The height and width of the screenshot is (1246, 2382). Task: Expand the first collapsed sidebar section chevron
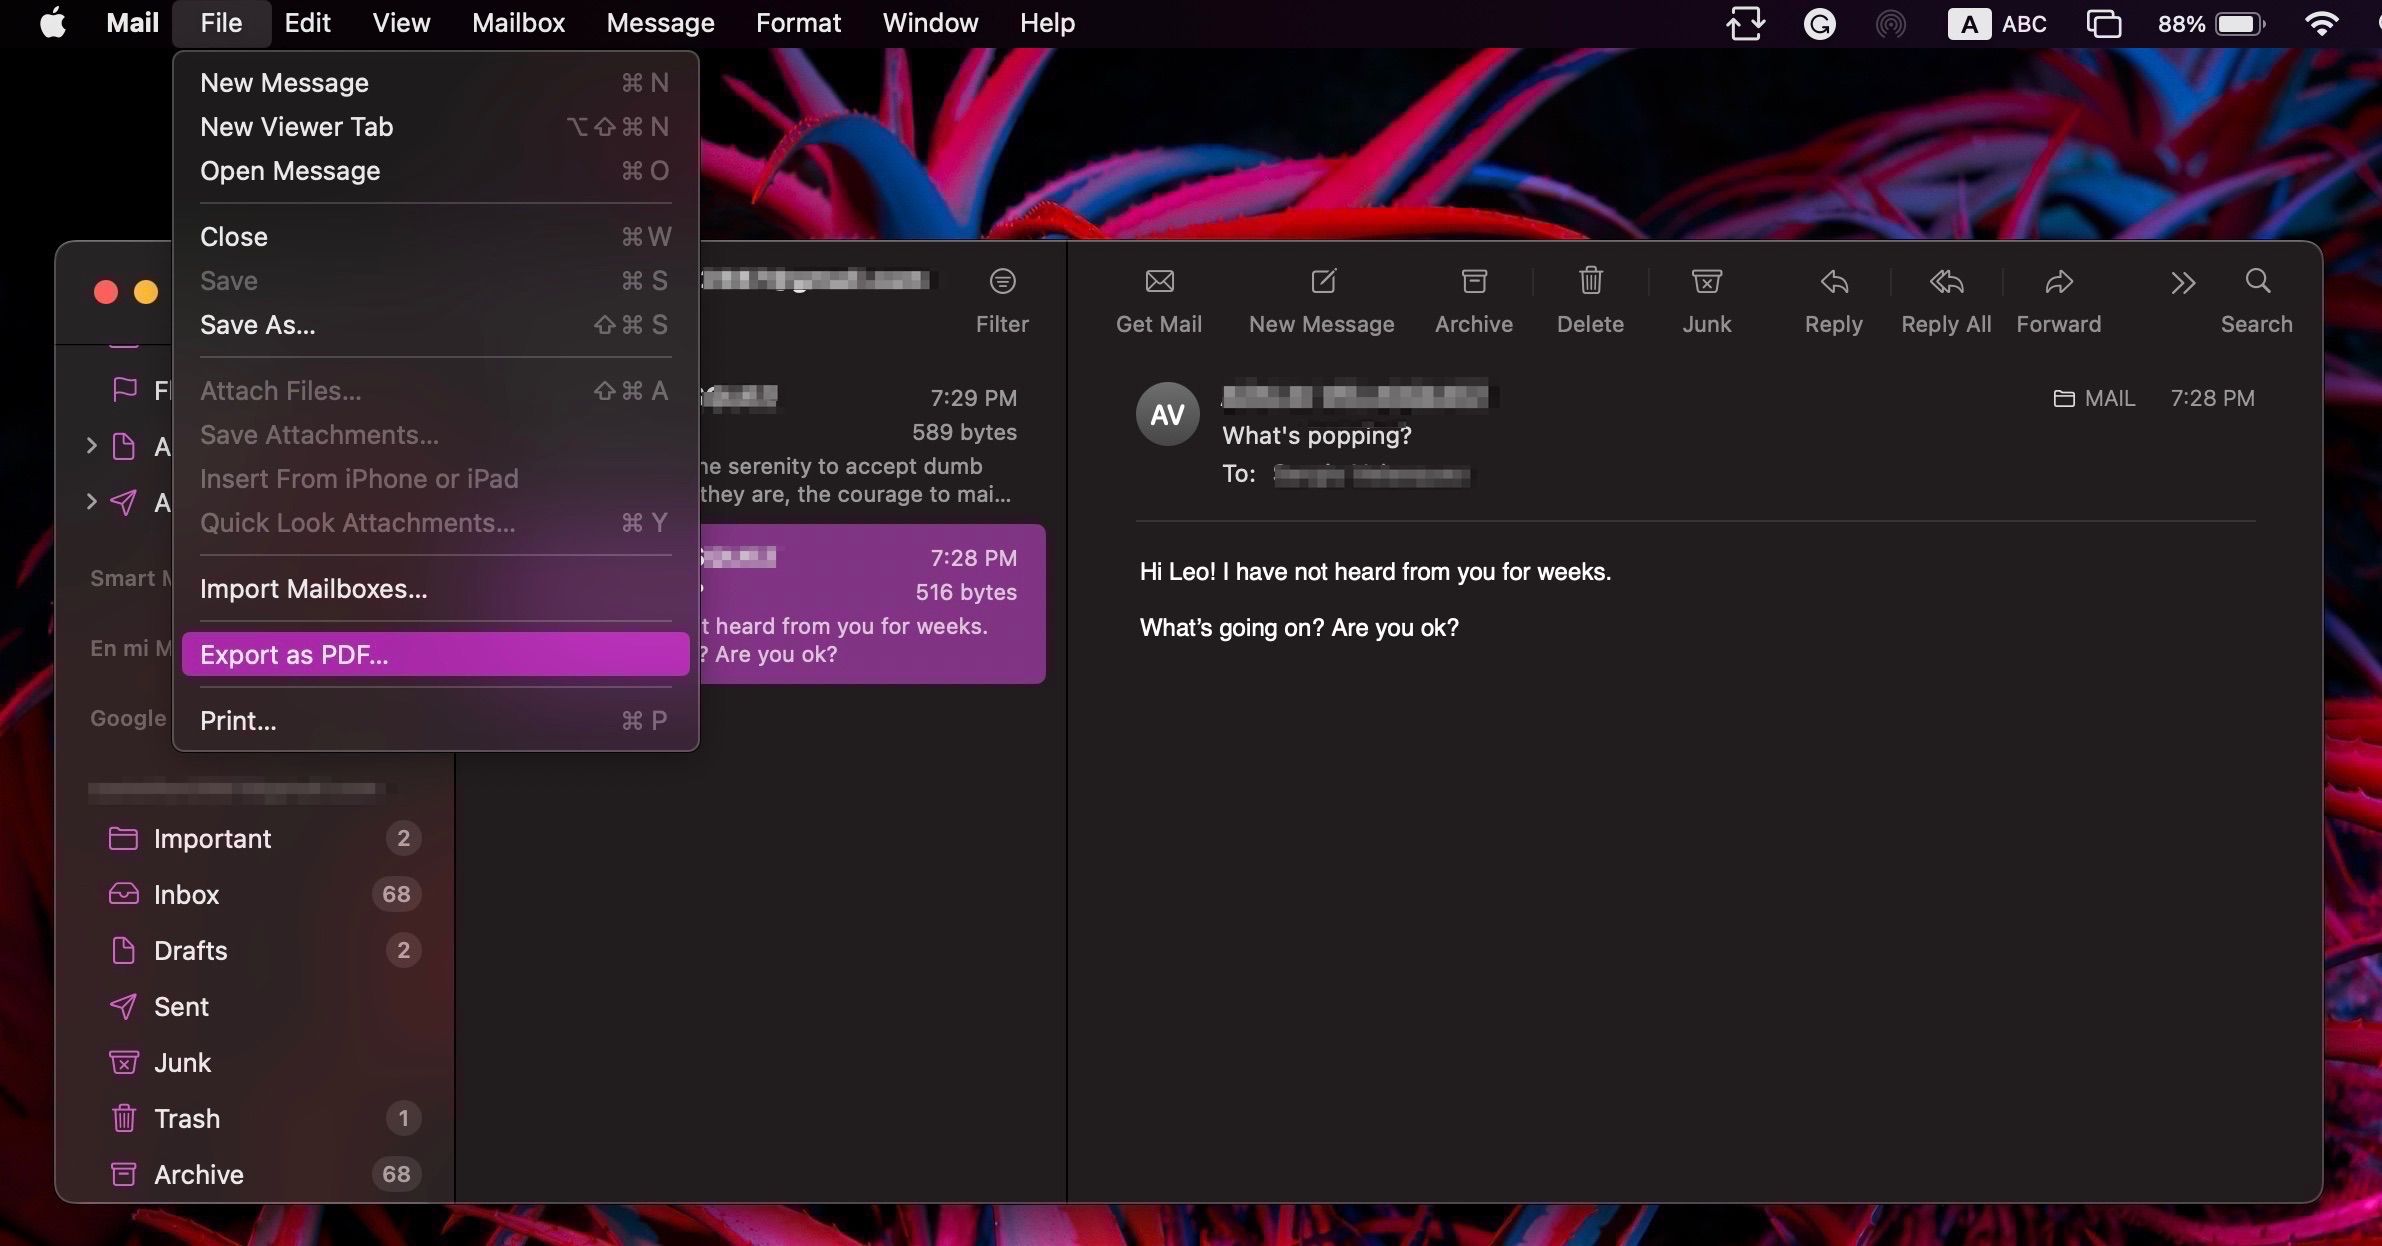[x=92, y=447]
